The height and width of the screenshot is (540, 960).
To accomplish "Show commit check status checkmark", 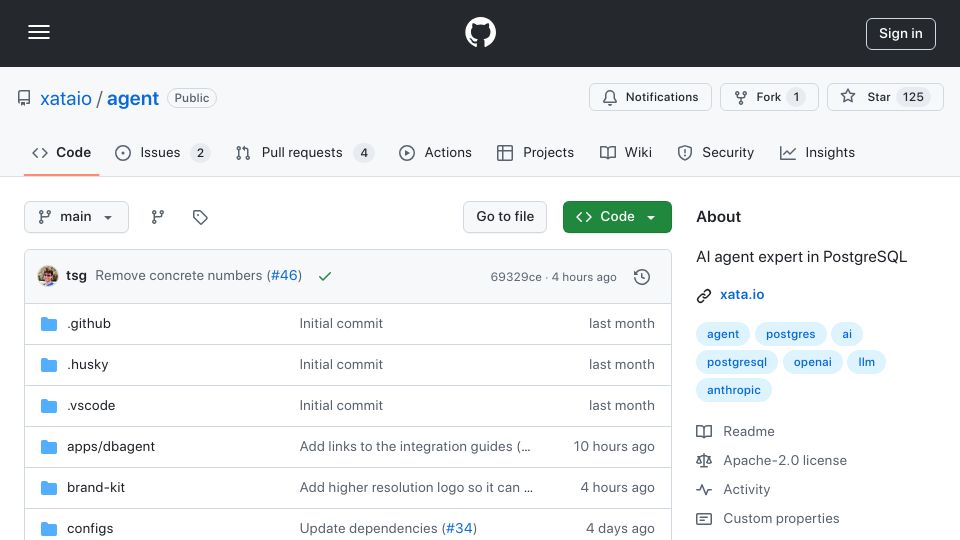I will [x=324, y=276].
